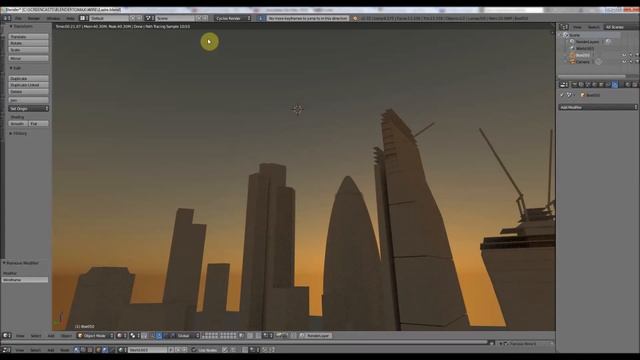Viewport: 640px width, 360px height.
Task: Open the Properties editor type selector icon
Action: tap(564, 84)
